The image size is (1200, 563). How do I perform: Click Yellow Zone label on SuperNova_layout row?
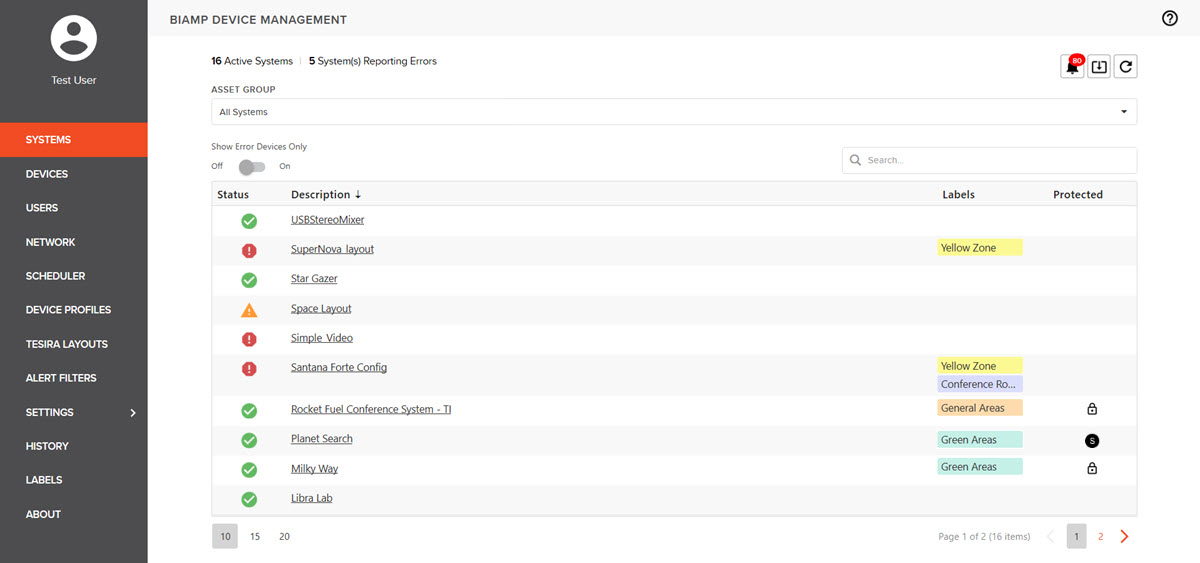[x=980, y=248]
